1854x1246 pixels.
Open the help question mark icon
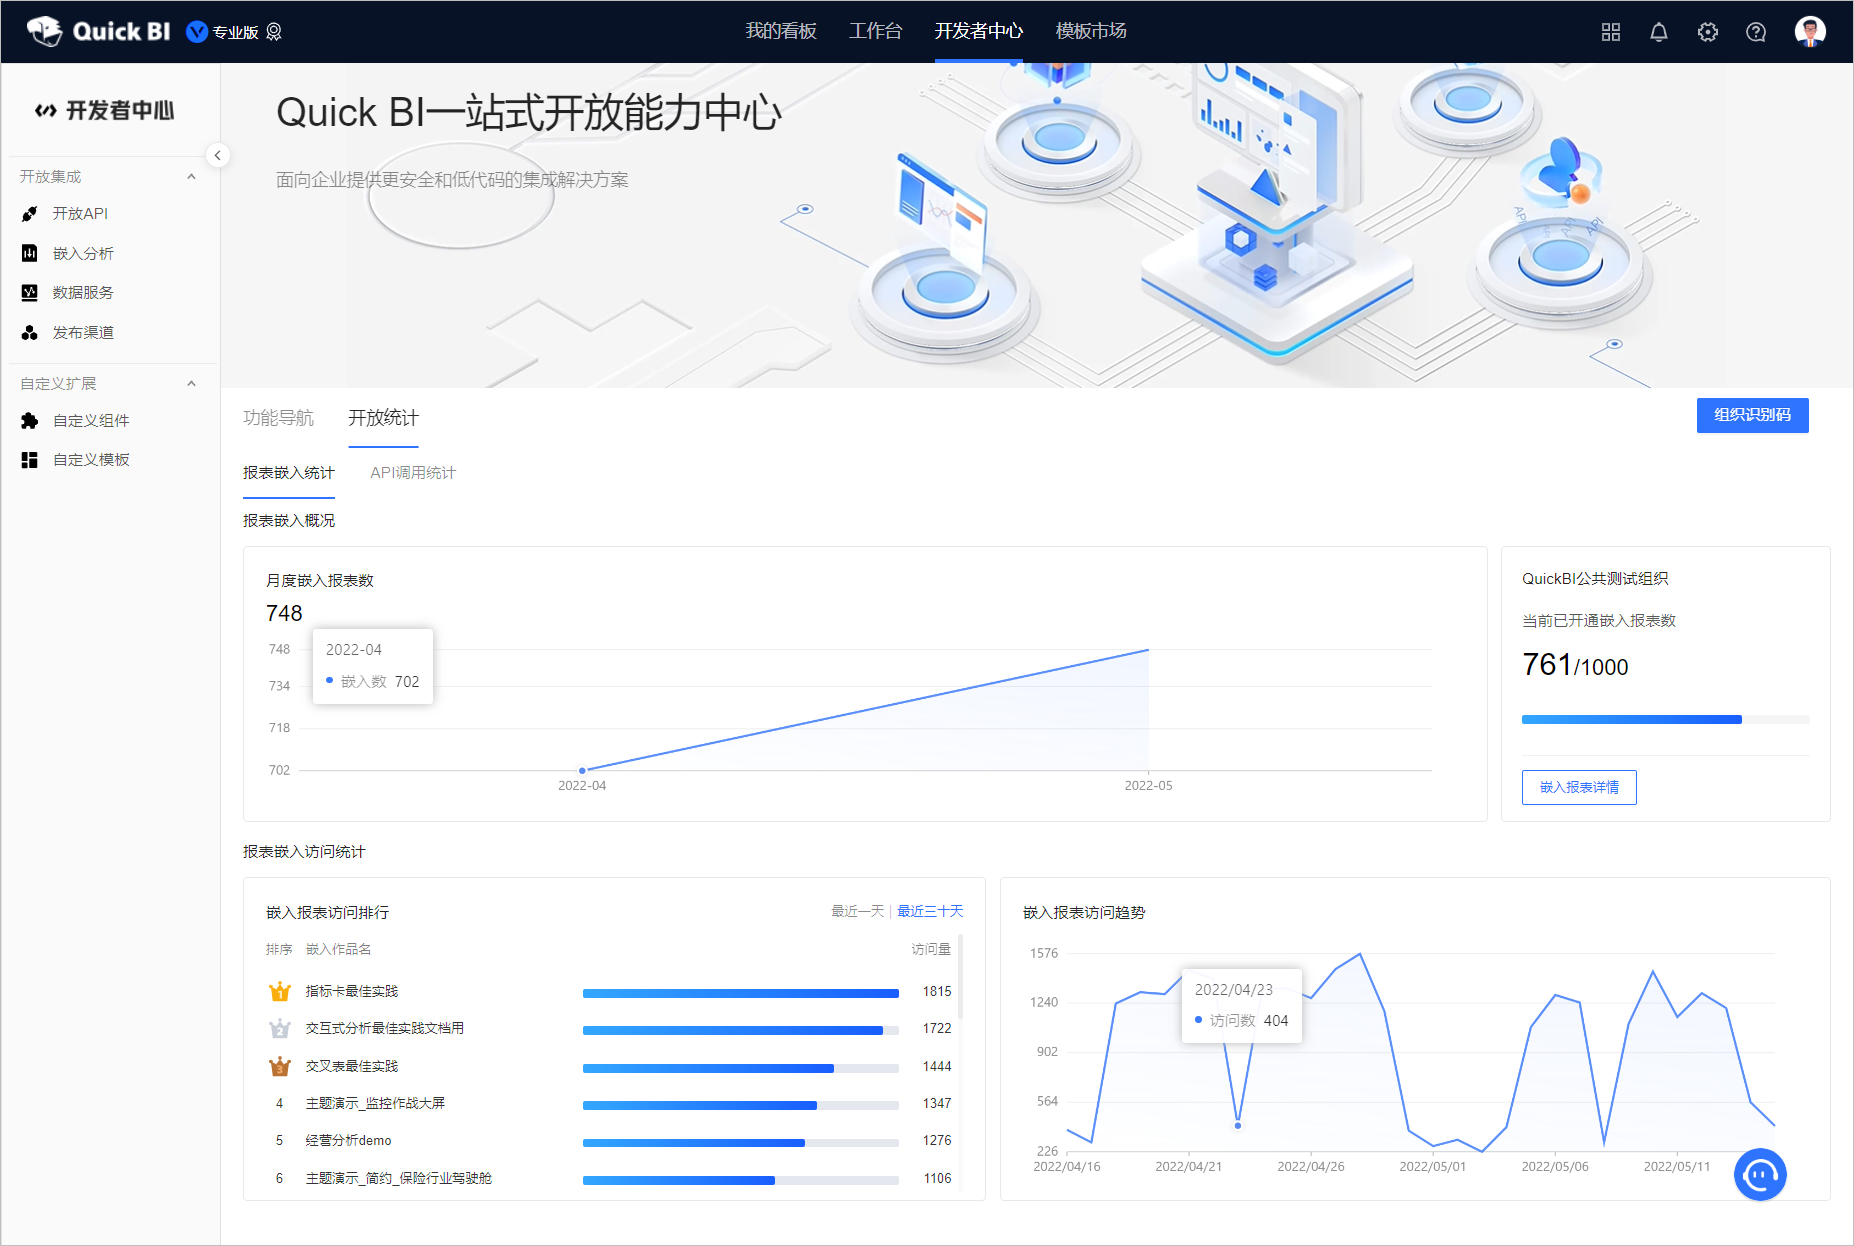[x=1755, y=32]
